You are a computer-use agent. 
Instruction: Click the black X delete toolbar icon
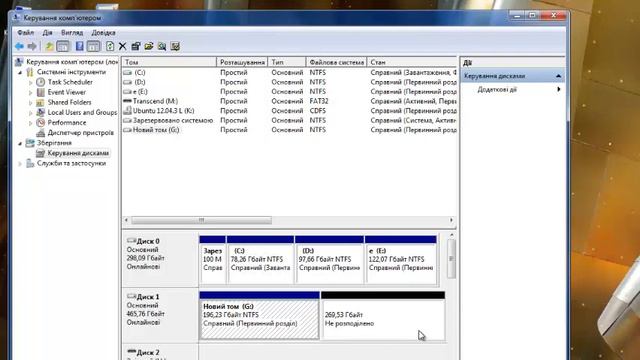tap(122, 47)
